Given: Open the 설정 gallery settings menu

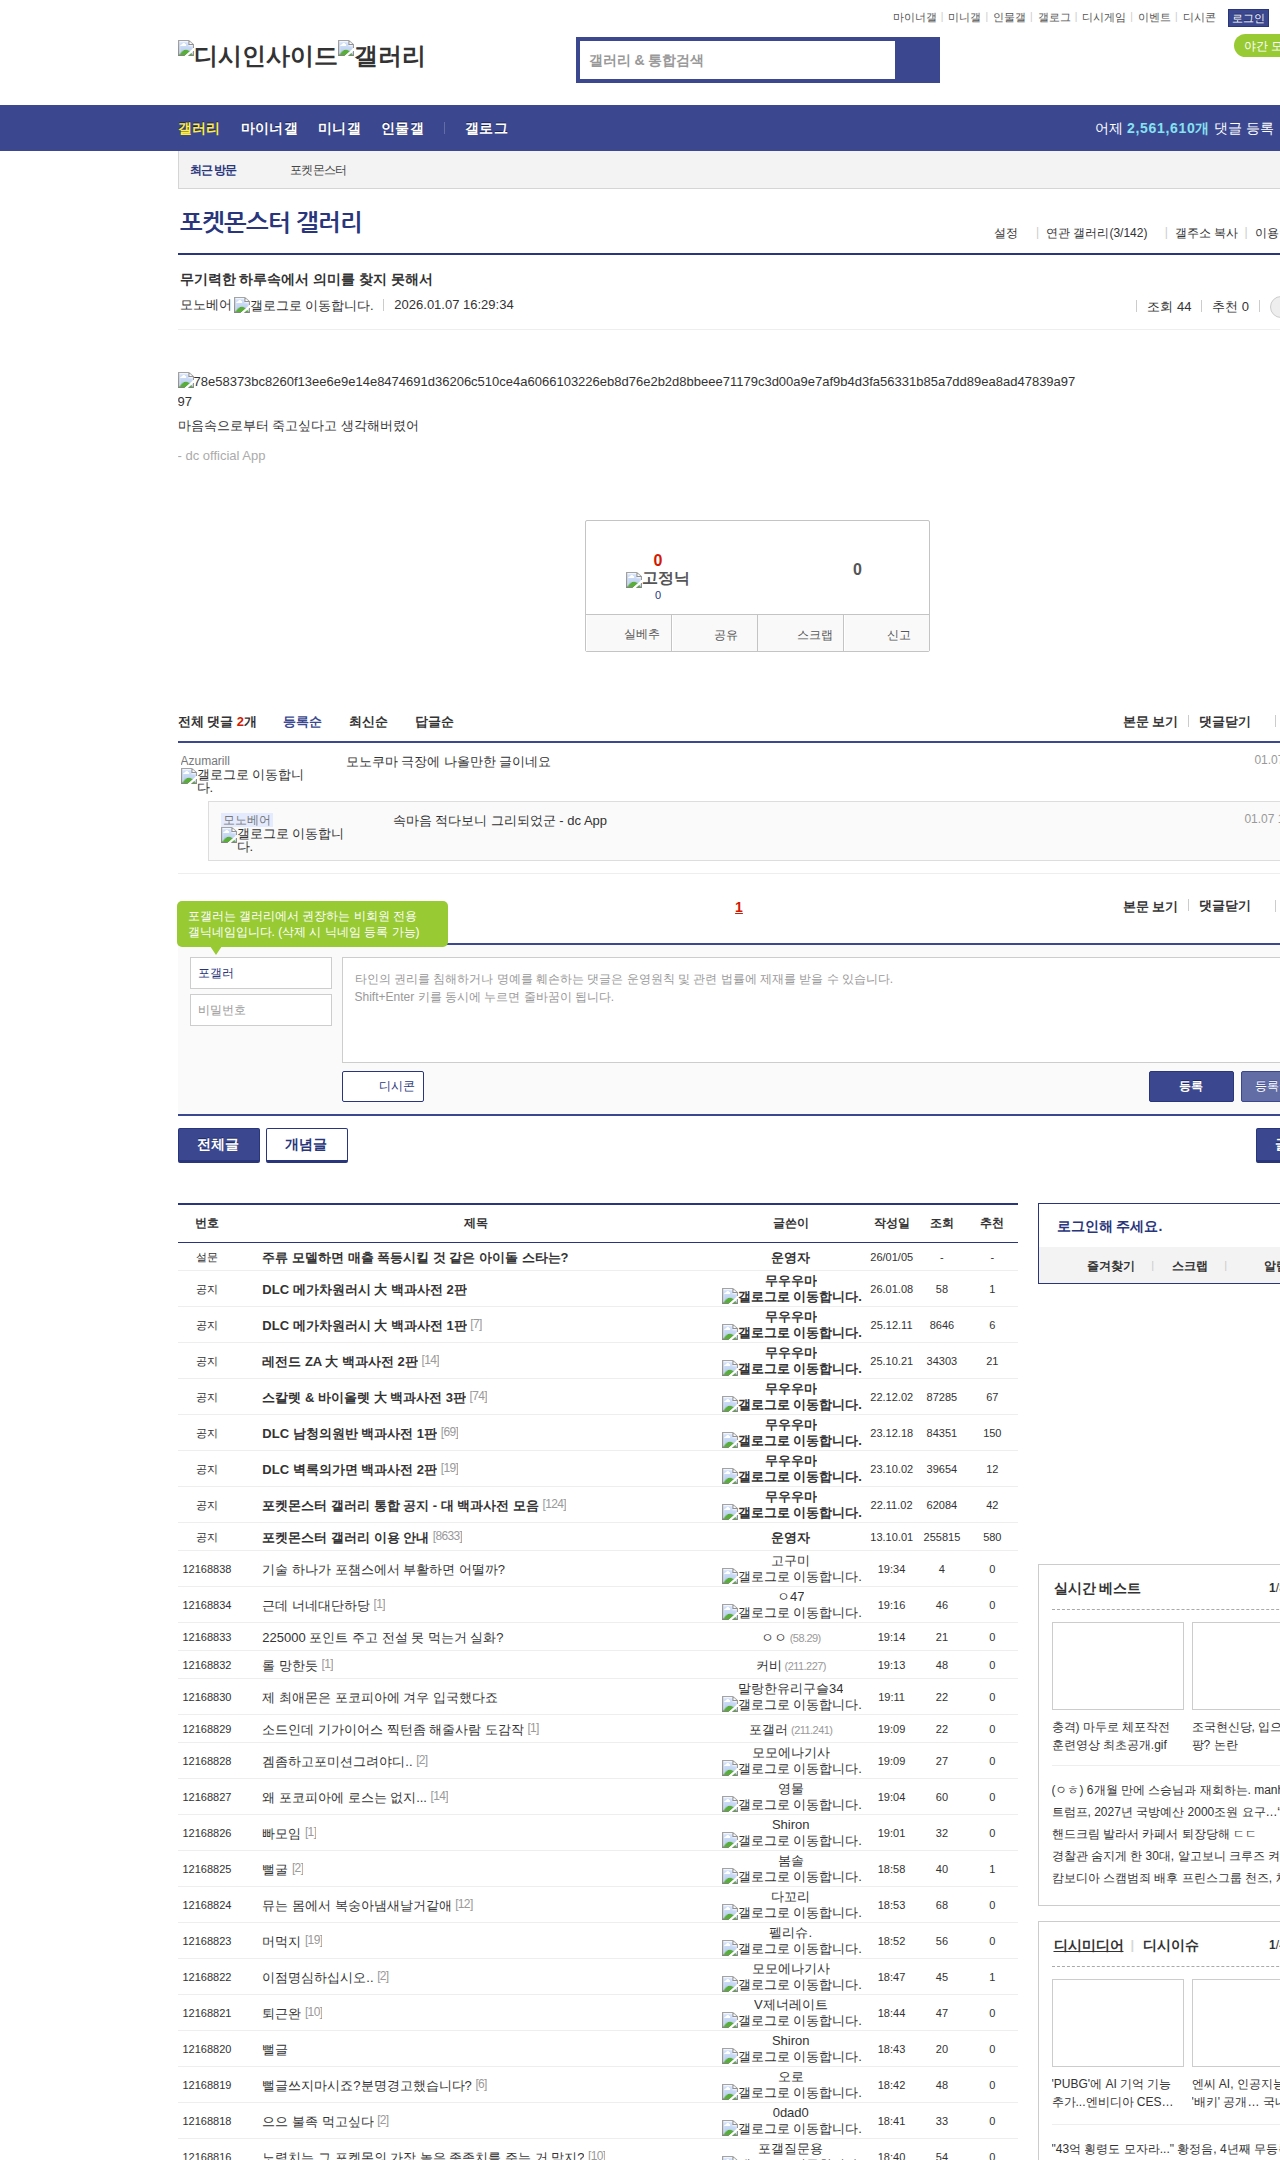Looking at the screenshot, I should [1005, 233].
